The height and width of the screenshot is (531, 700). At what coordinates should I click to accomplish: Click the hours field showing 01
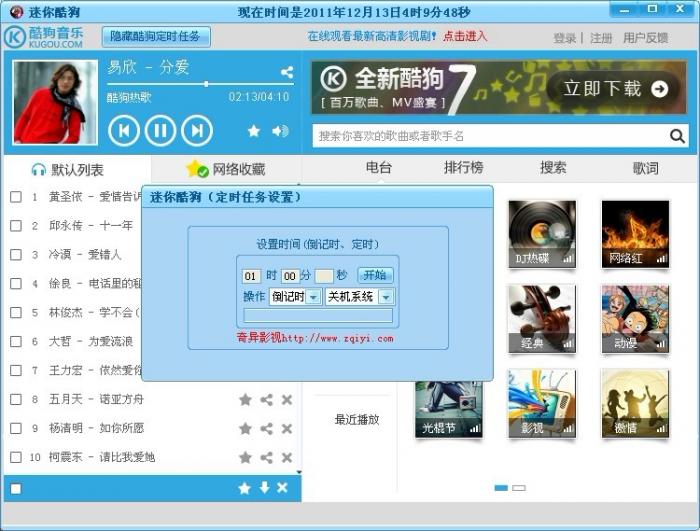(x=251, y=276)
